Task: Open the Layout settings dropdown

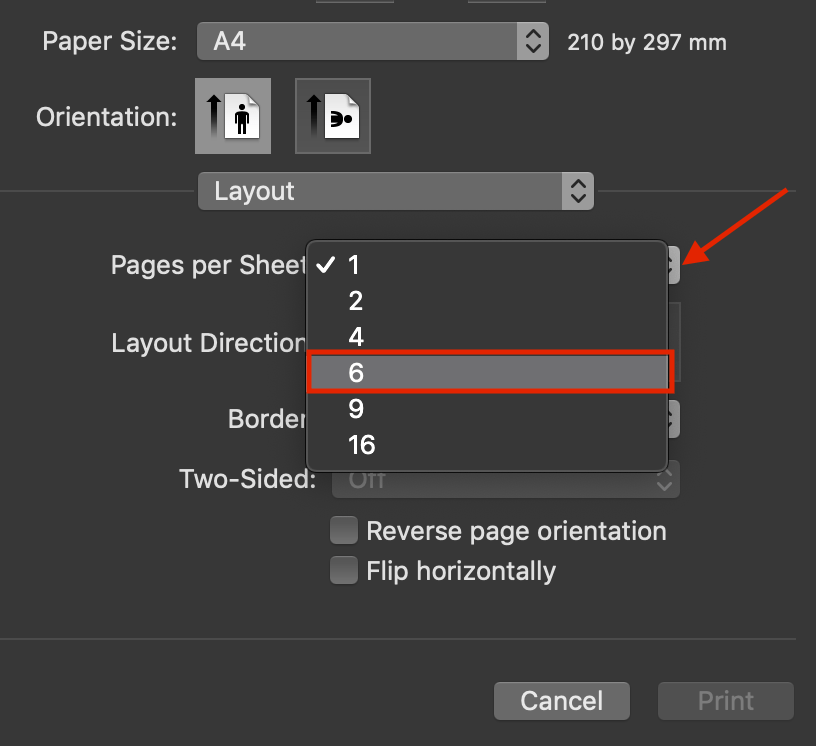Action: pyautogui.click(x=395, y=191)
